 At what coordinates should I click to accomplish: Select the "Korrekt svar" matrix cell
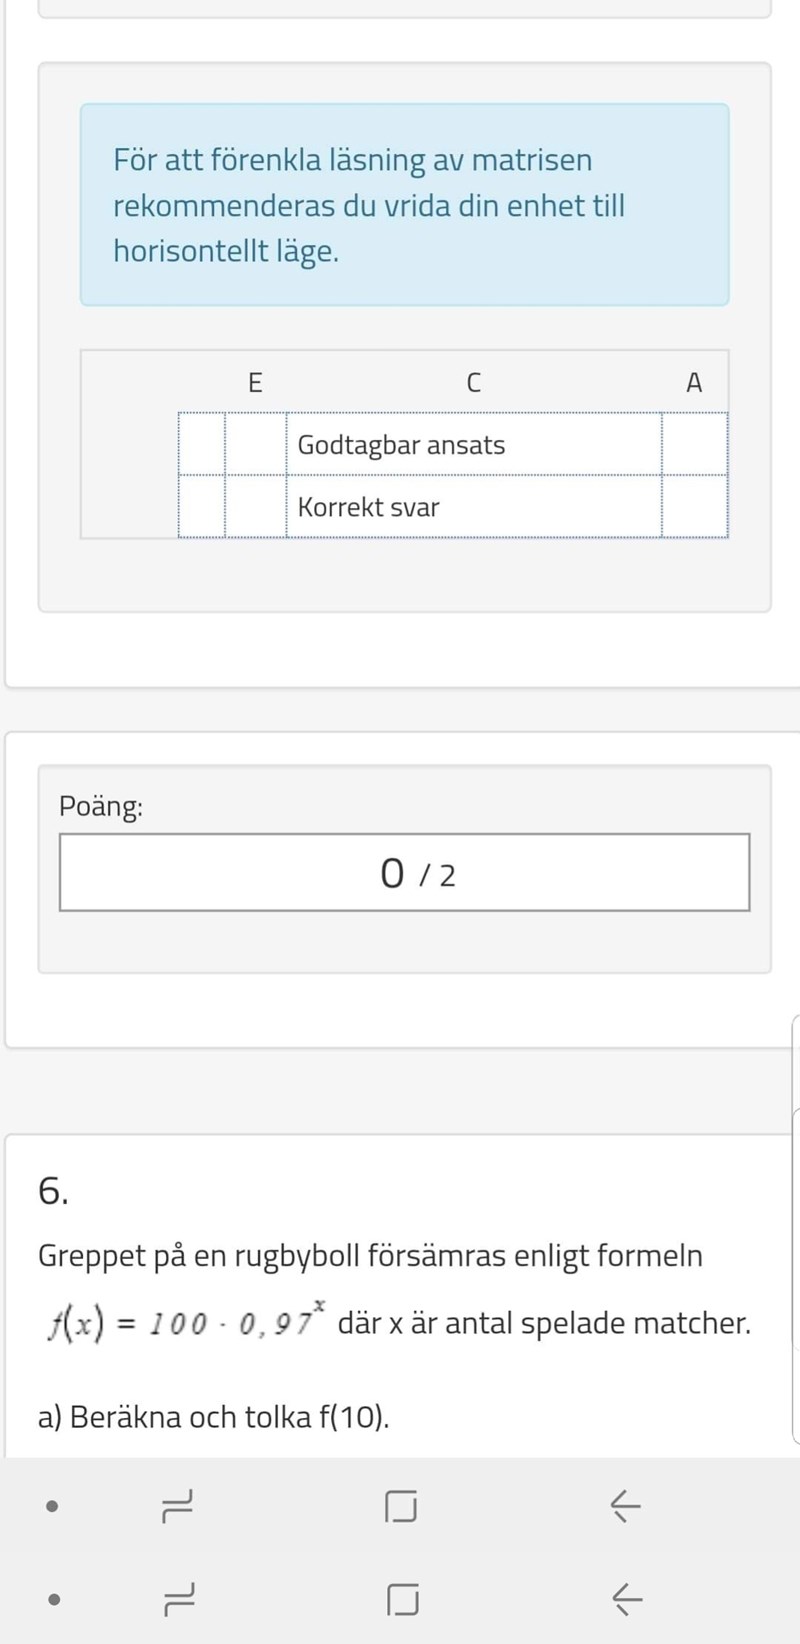tap(473, 507)
